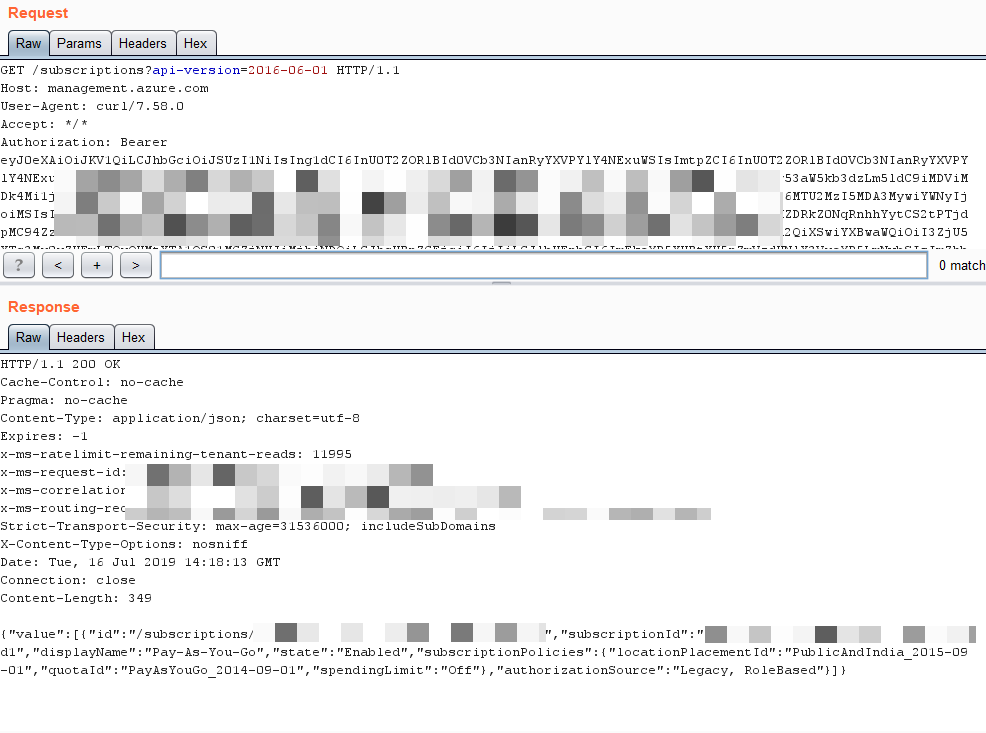Show Request in Hex view

pos(196,43)
